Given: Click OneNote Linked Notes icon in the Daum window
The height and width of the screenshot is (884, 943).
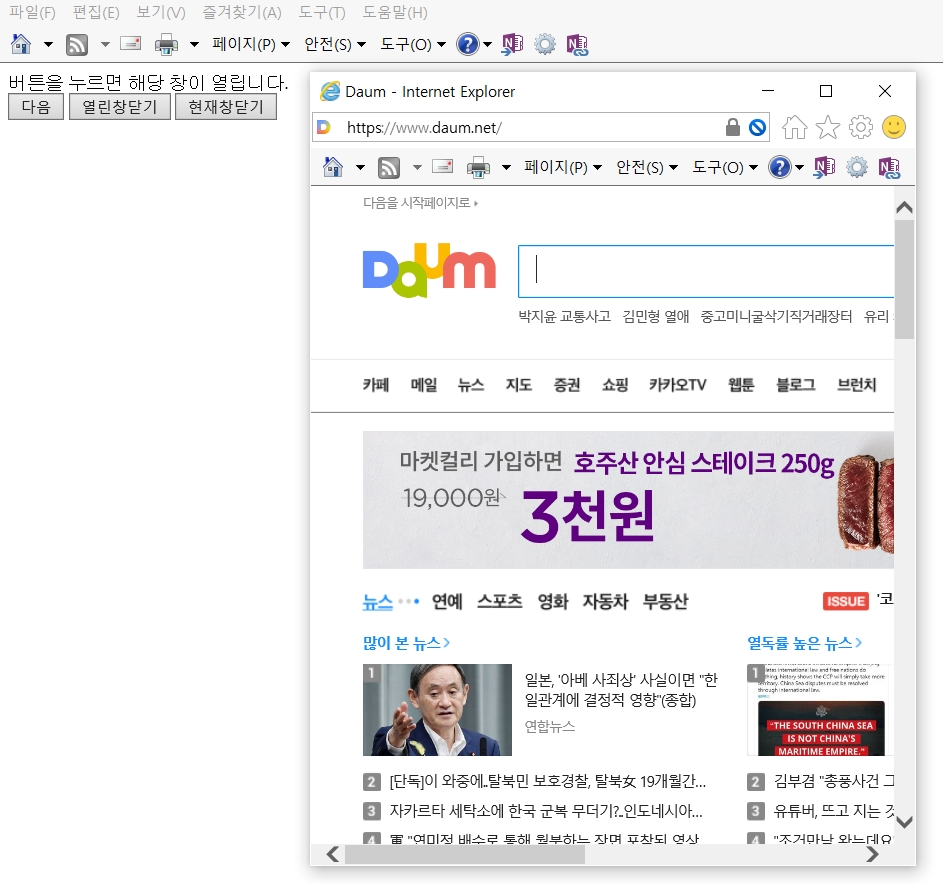Looking at the screenshot, I should tap(889, 168).
